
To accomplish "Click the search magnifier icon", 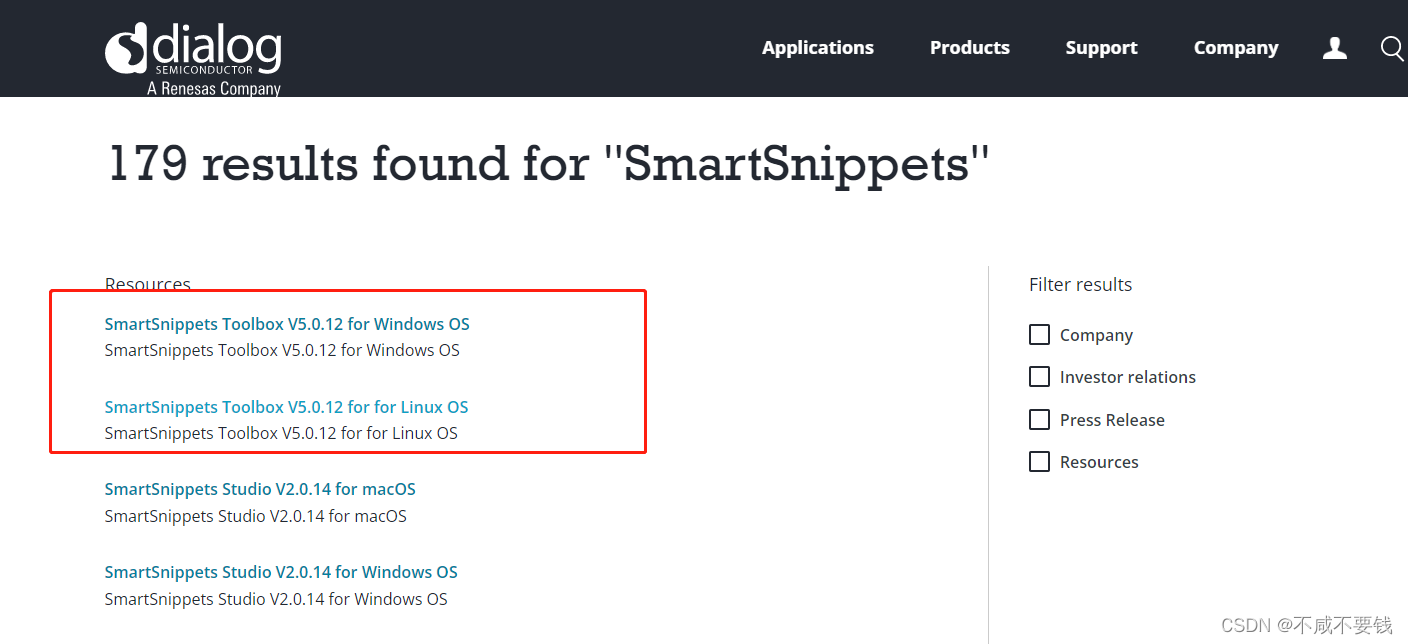I will [x=1392, y=48].
